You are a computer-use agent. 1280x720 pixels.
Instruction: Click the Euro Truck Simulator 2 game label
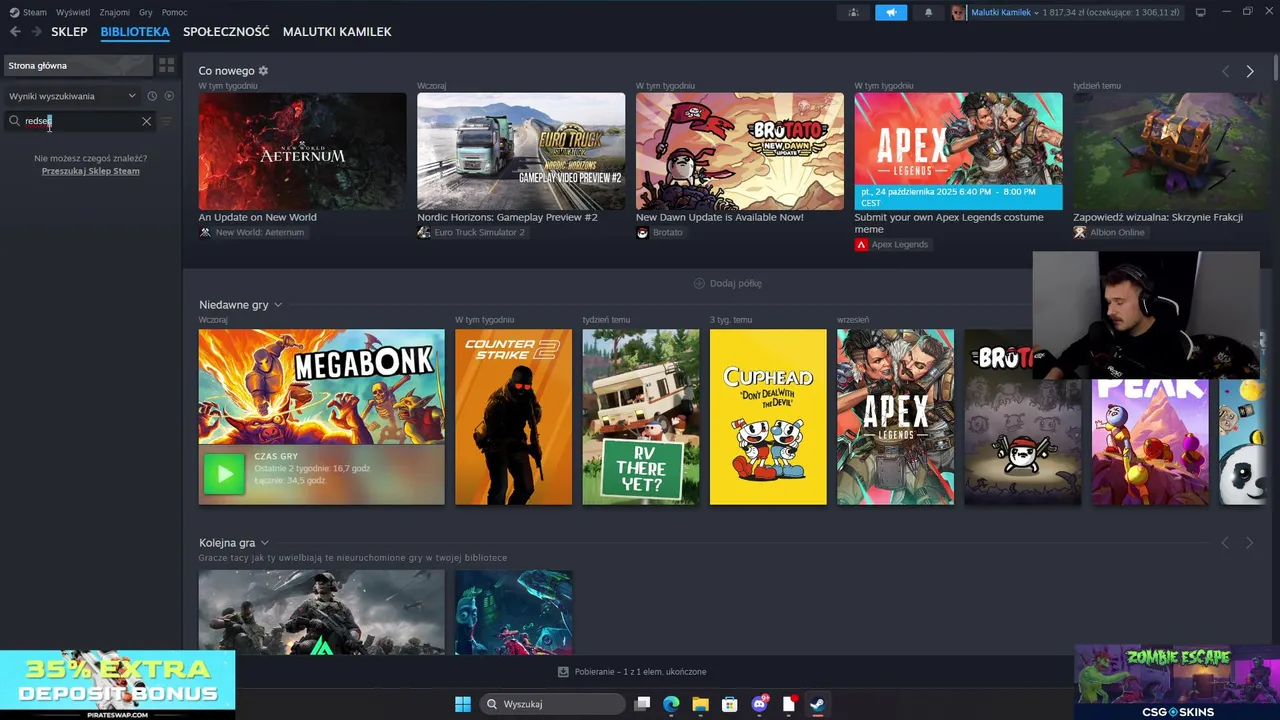tap(471, 232)
